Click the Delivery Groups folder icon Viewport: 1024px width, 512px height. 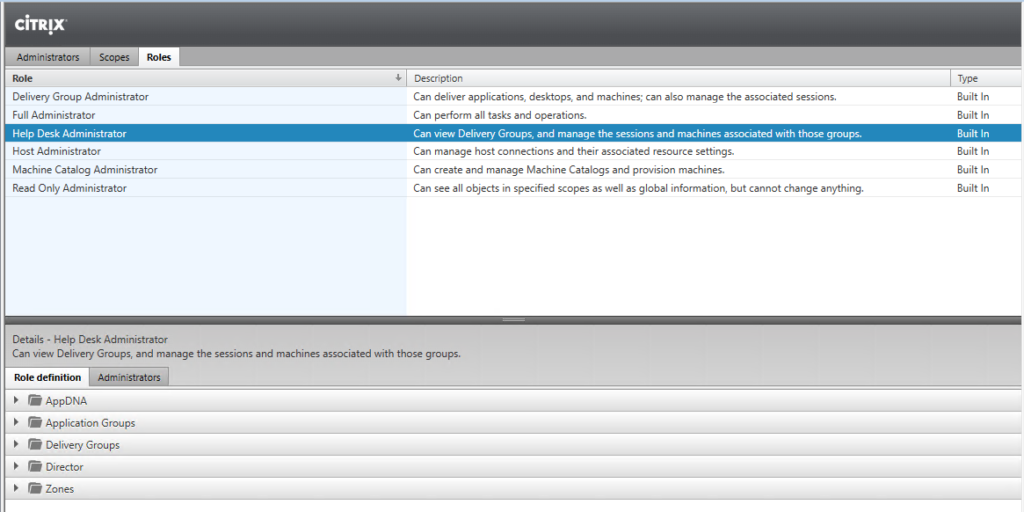coord(35,445)
